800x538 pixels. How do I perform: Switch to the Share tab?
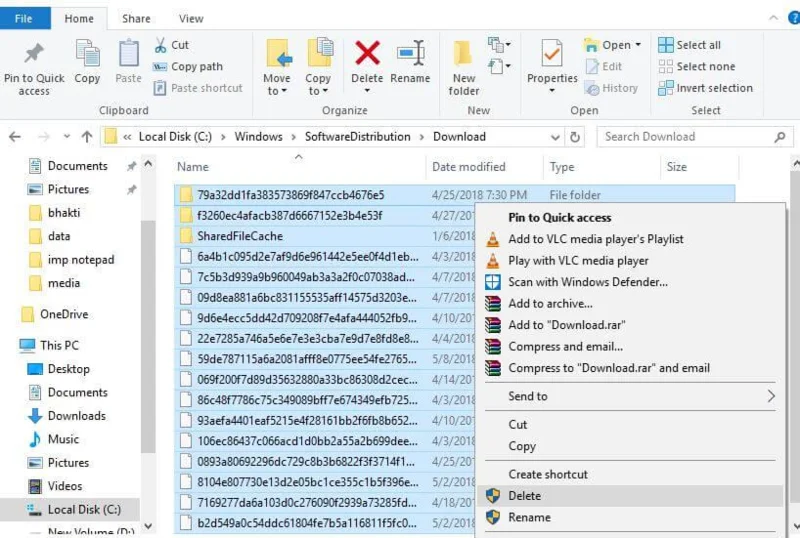(136, 18)
